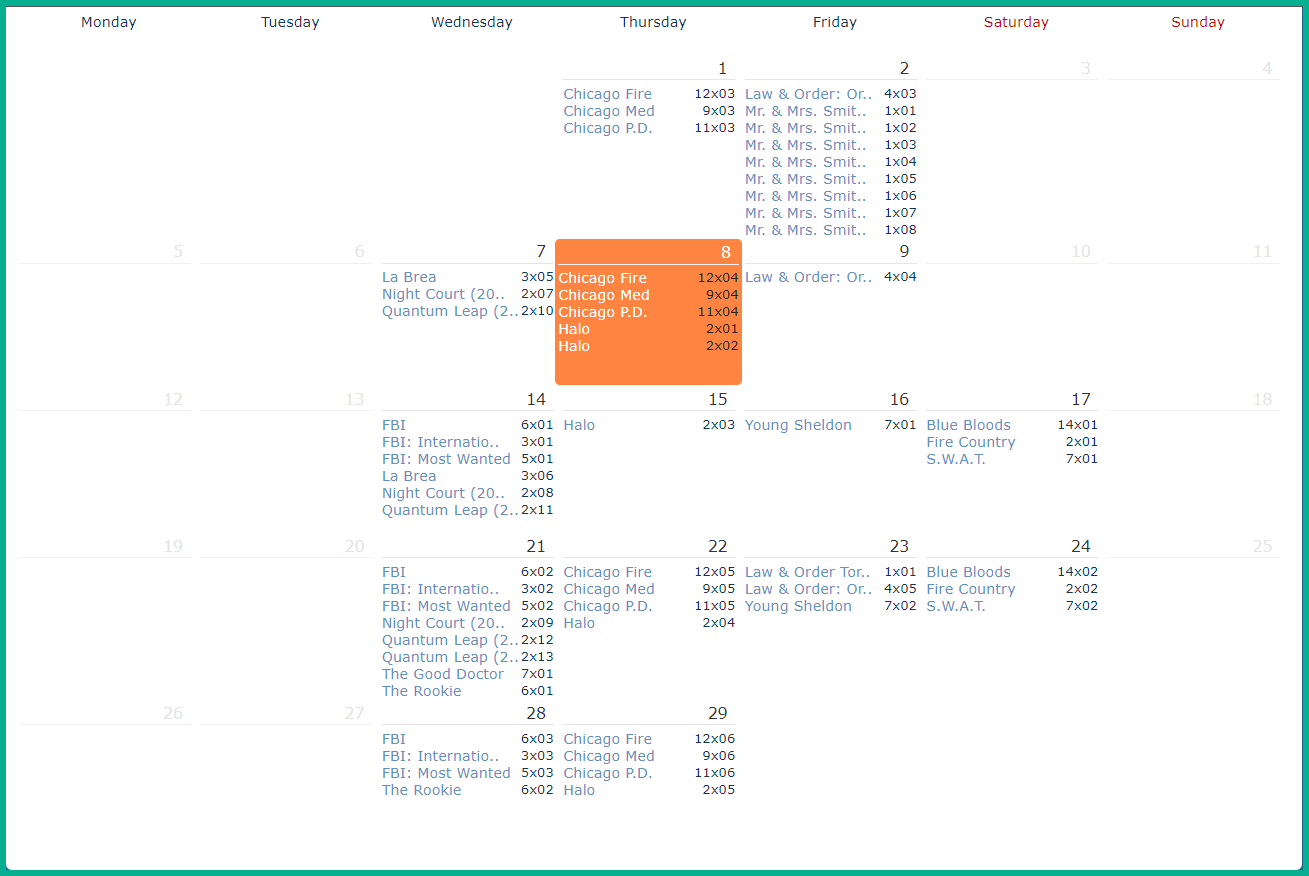Open Quantum Leap episode 2x12
The image size is (1309, 876).
(450, 640)
